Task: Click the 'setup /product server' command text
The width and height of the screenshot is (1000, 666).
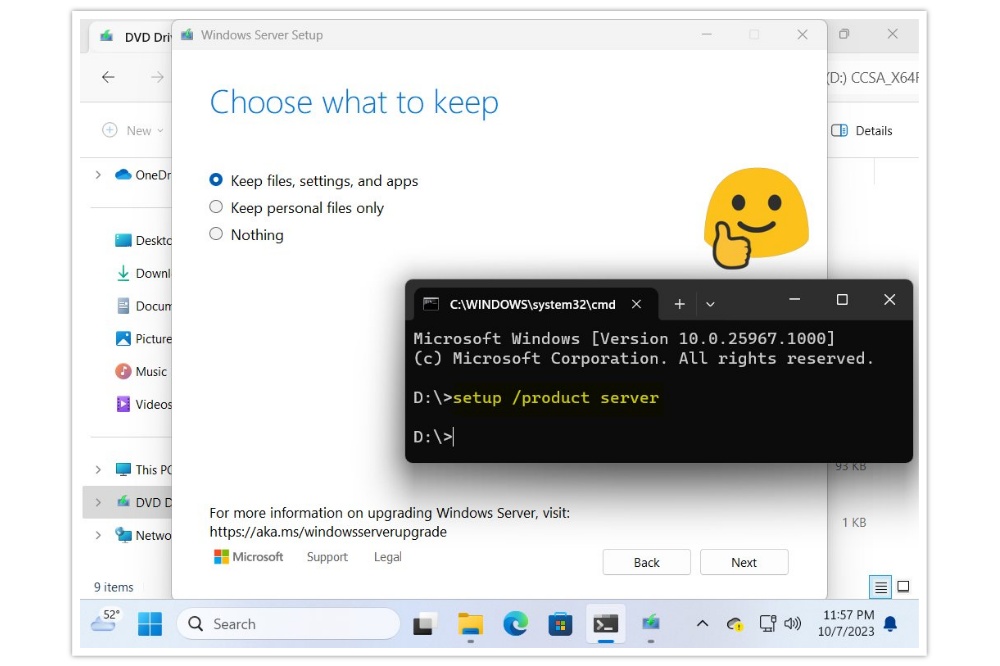Action: point(555,397)
